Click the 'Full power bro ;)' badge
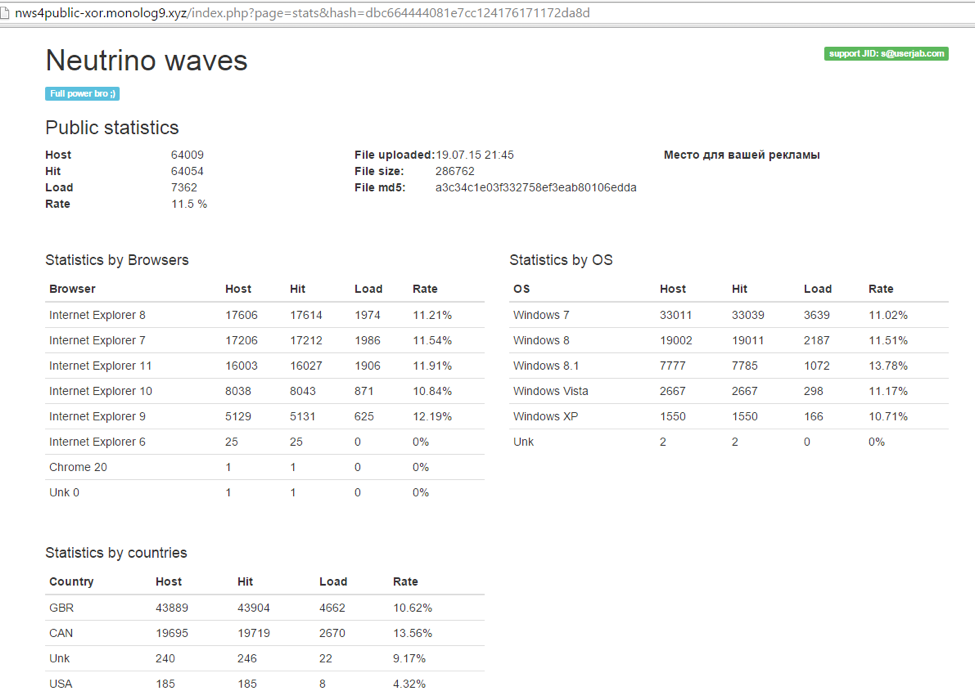 click(x=82, y=93)
